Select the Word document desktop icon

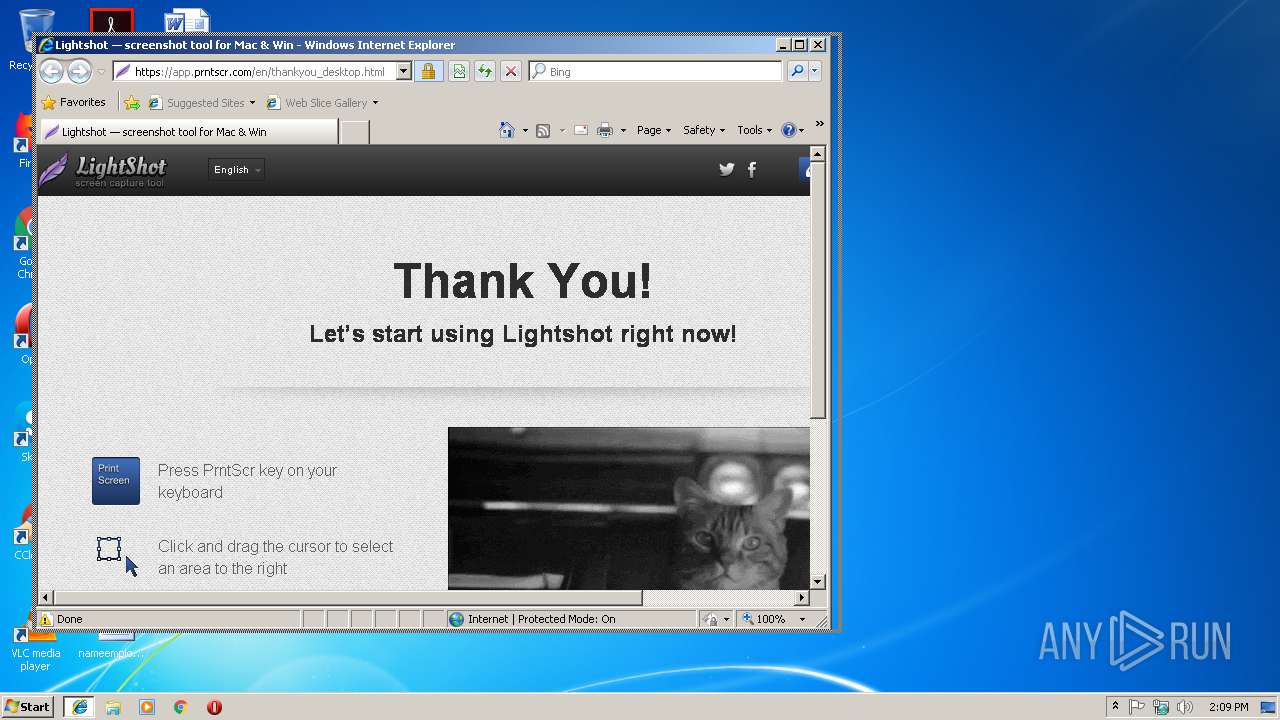[186, 21]
